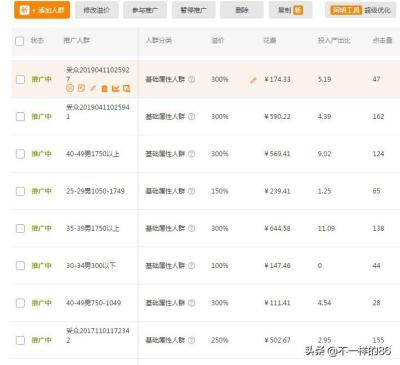400x365 pixels.
Task: Click the 修改溢价 button
Action: coord(97,10)
